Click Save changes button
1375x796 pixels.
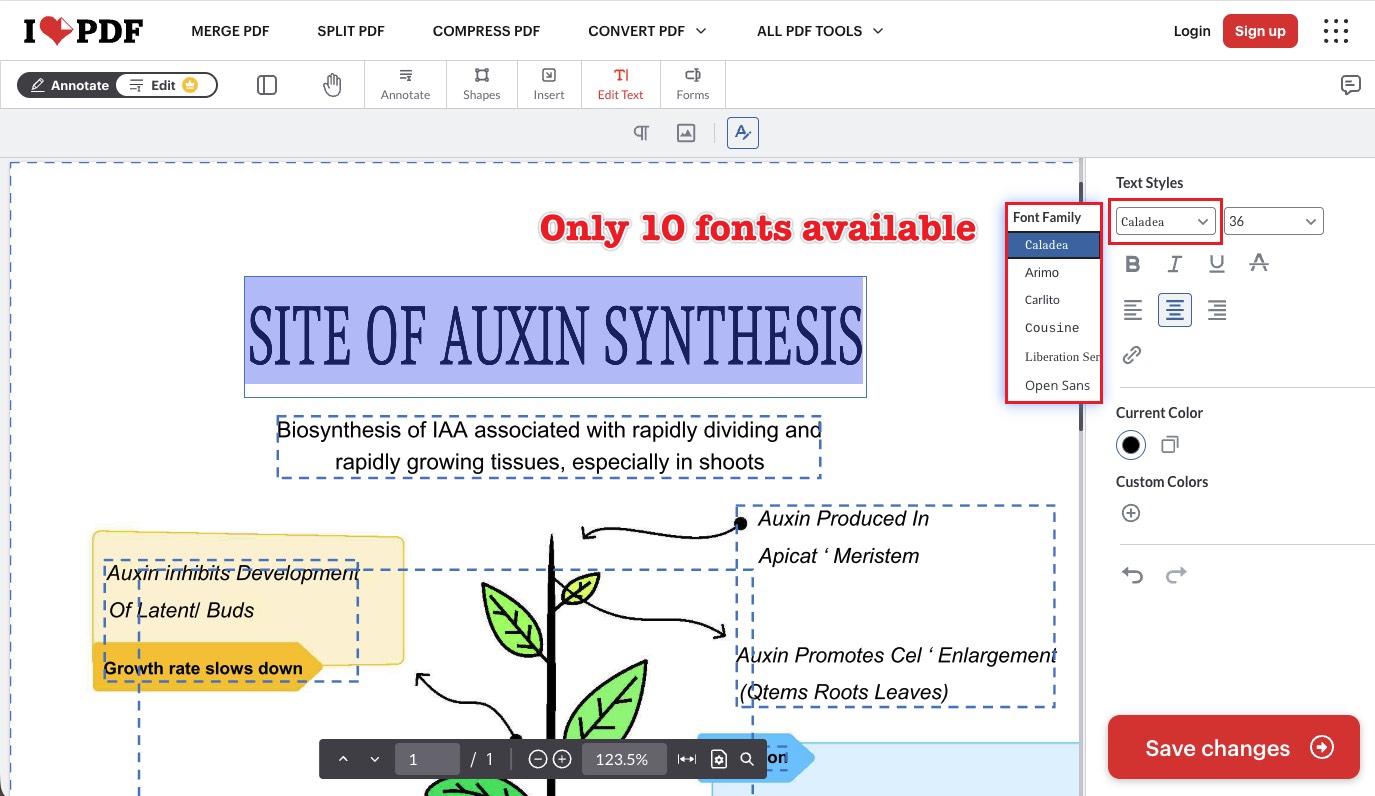coord(1234,747)
